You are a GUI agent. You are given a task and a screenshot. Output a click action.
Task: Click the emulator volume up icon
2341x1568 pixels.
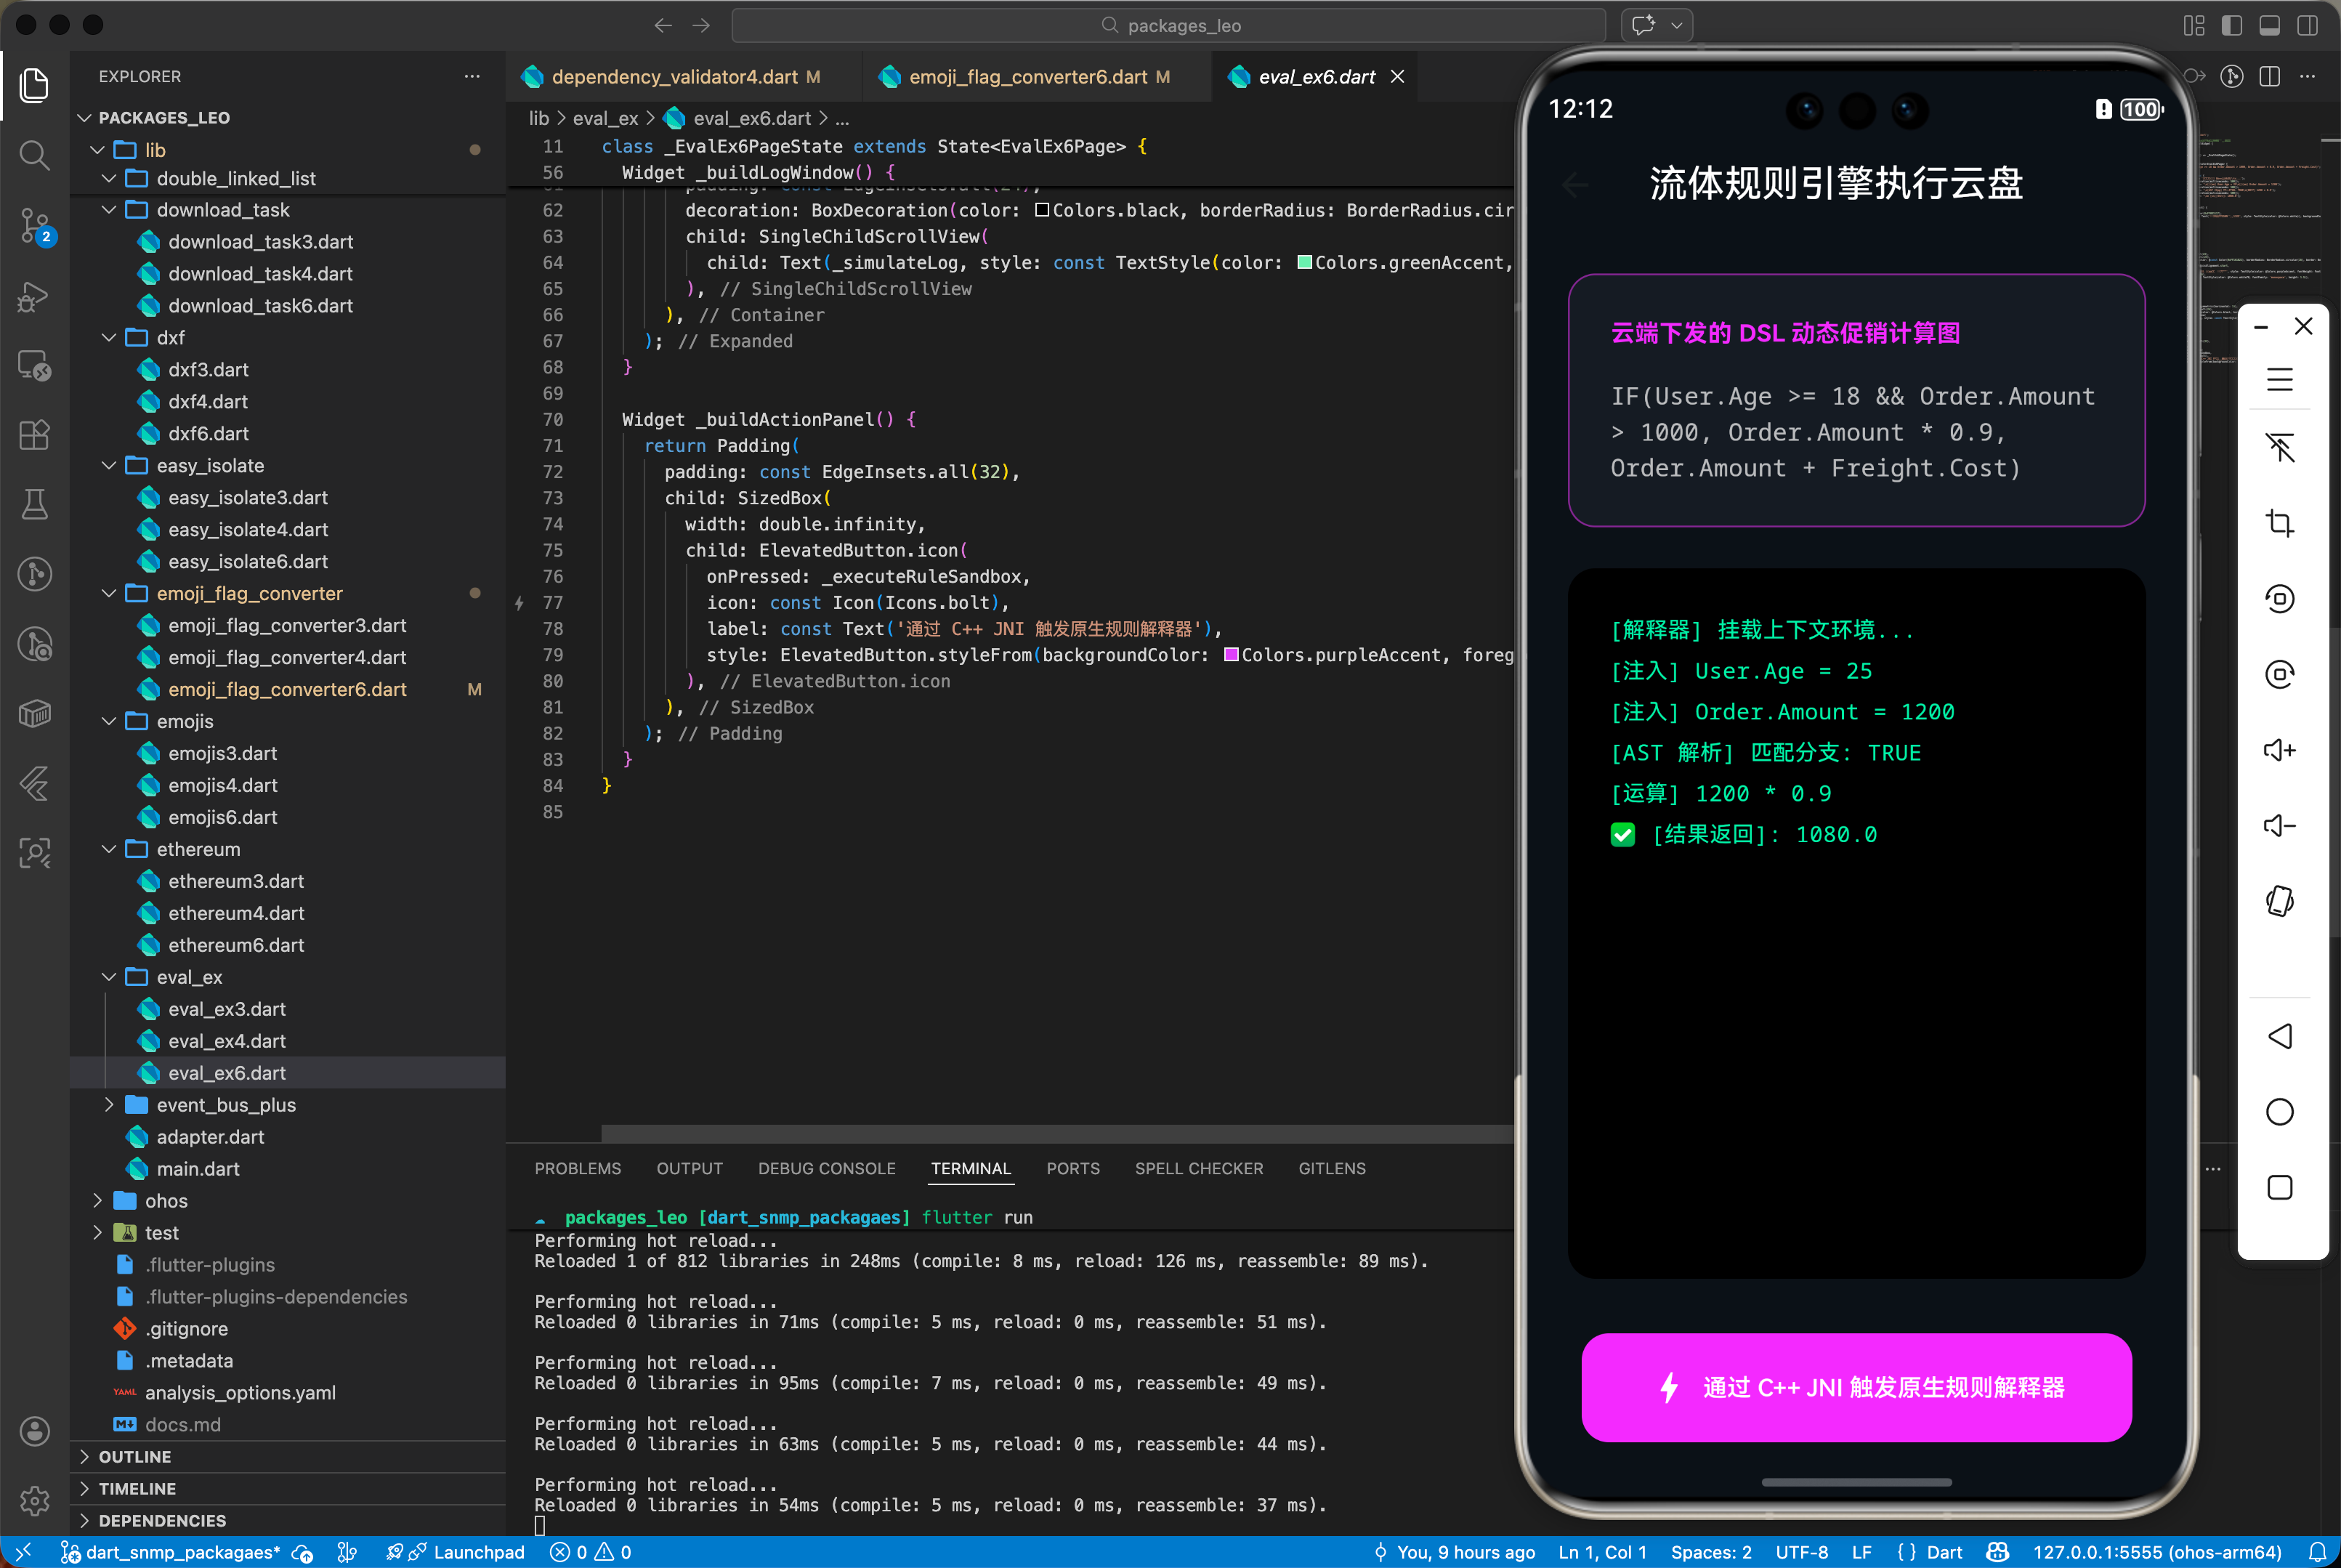(2279, 750)
